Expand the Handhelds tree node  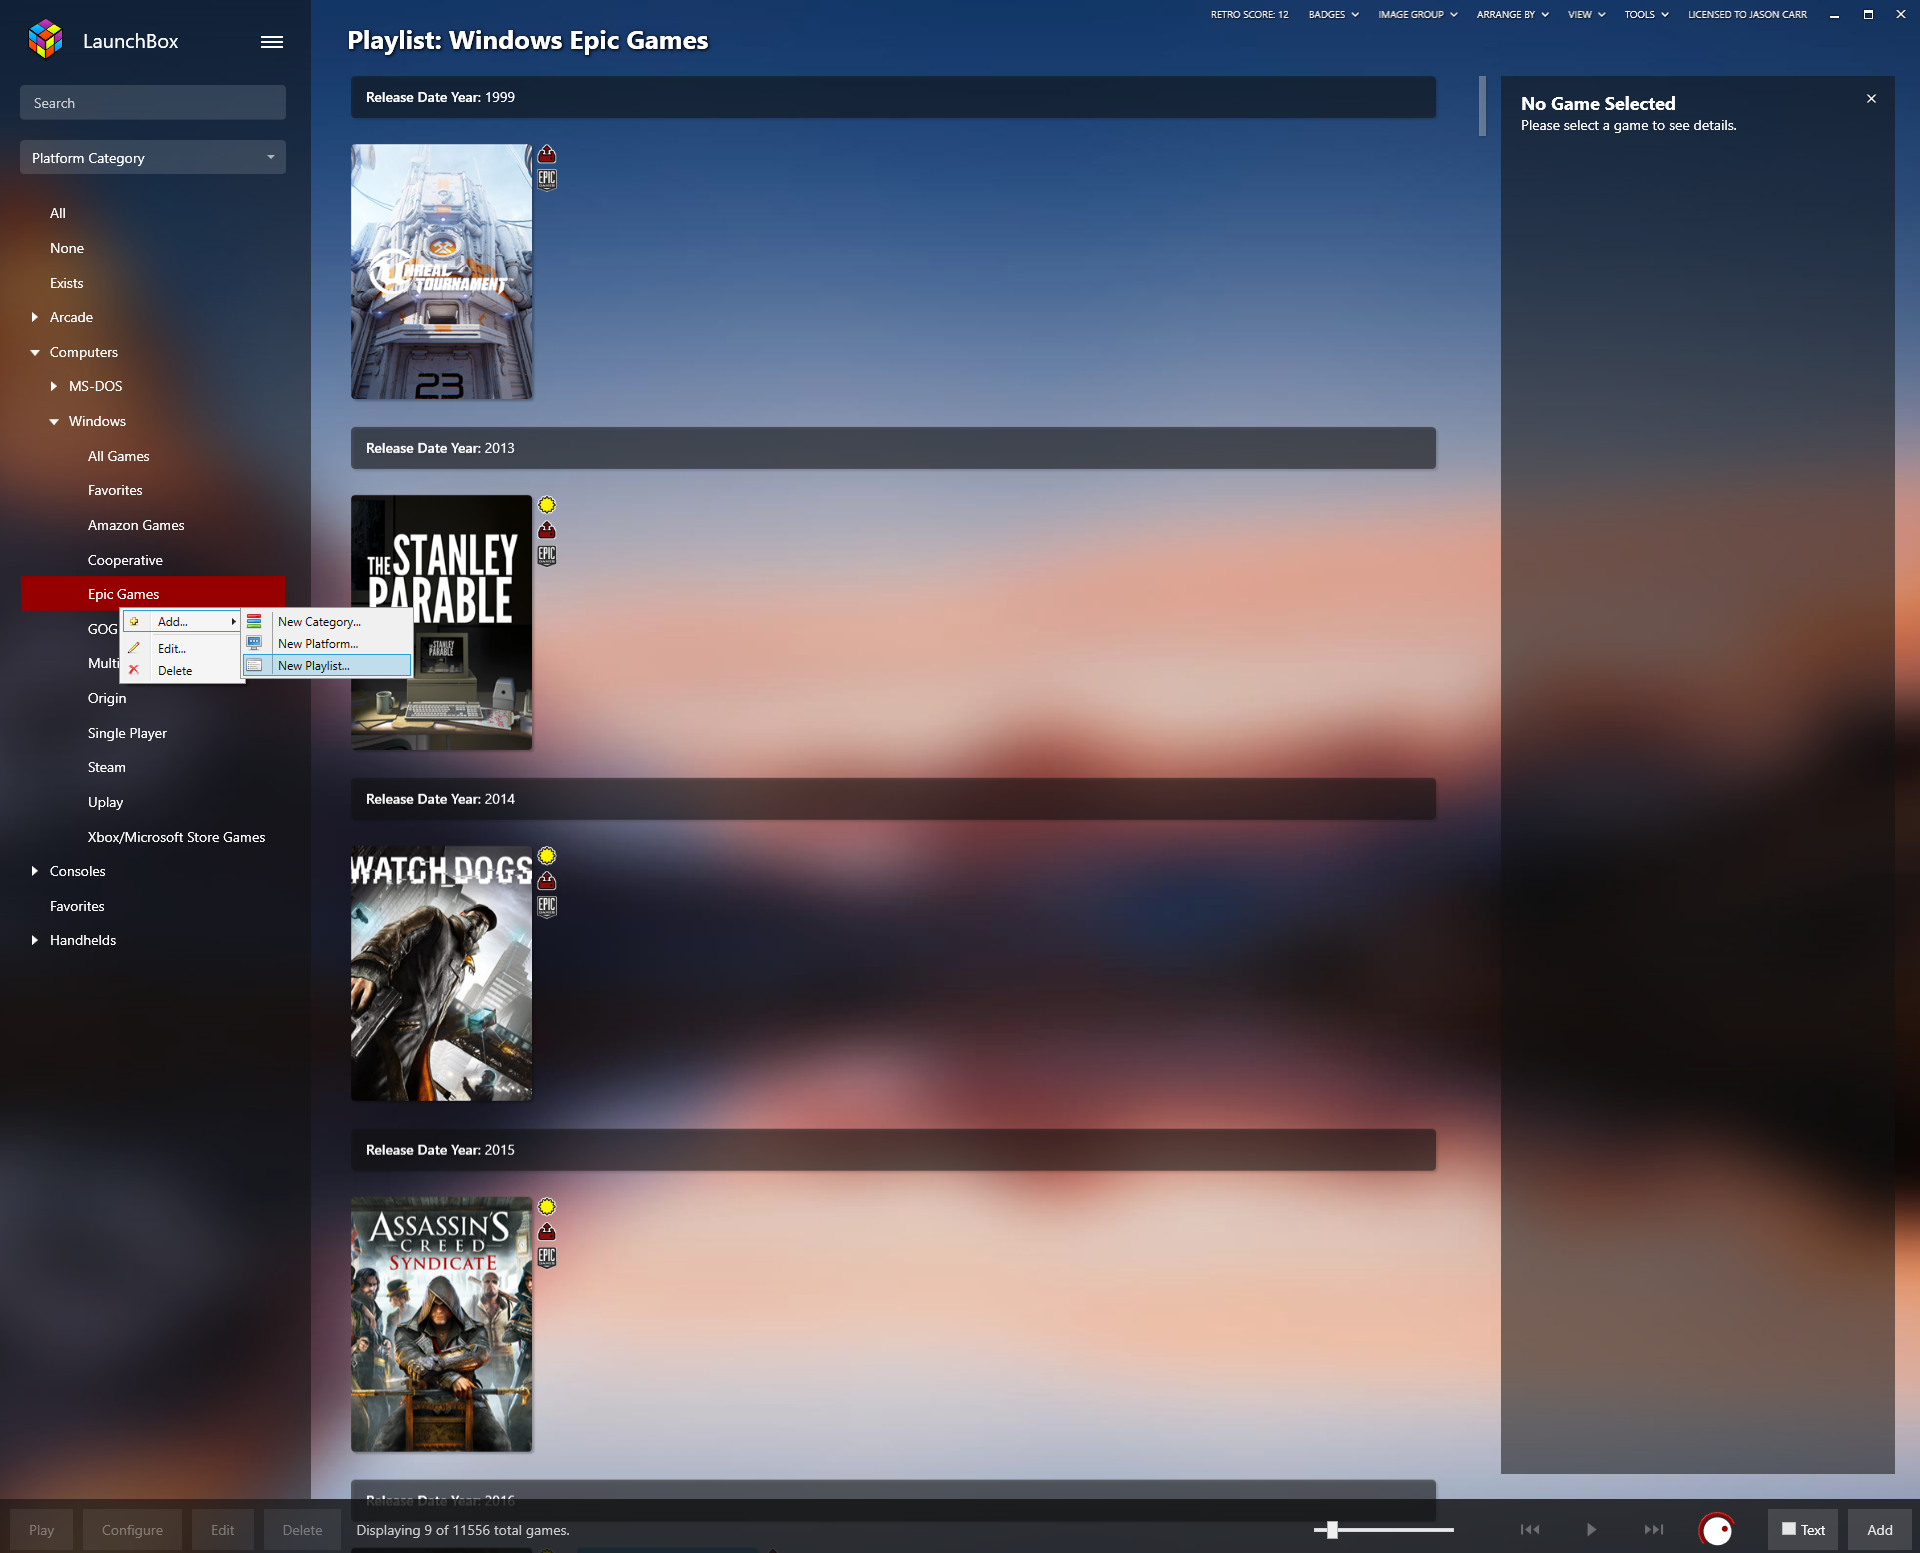click(x=35, y=940)
